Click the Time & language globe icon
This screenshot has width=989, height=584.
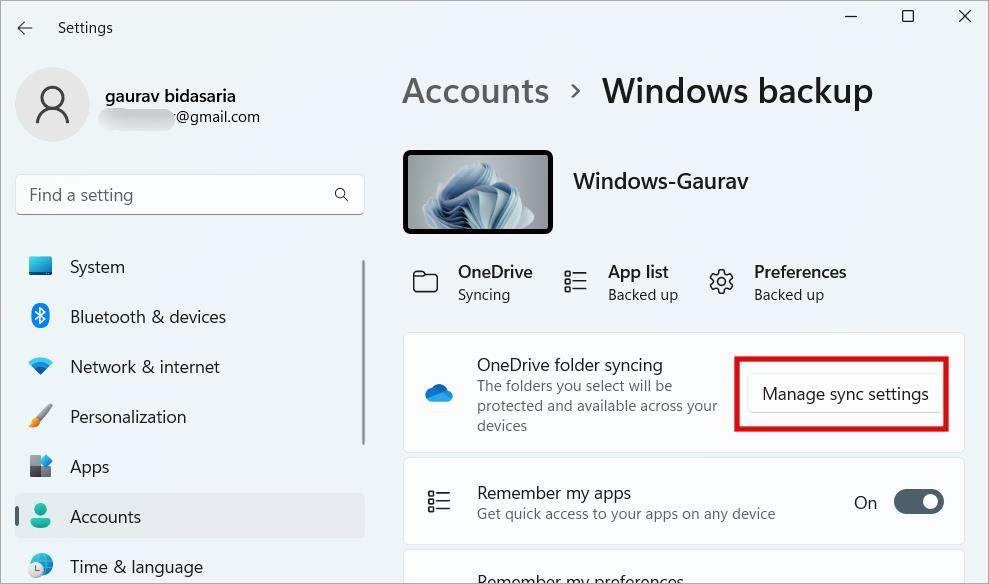click(x=40, y=566)
